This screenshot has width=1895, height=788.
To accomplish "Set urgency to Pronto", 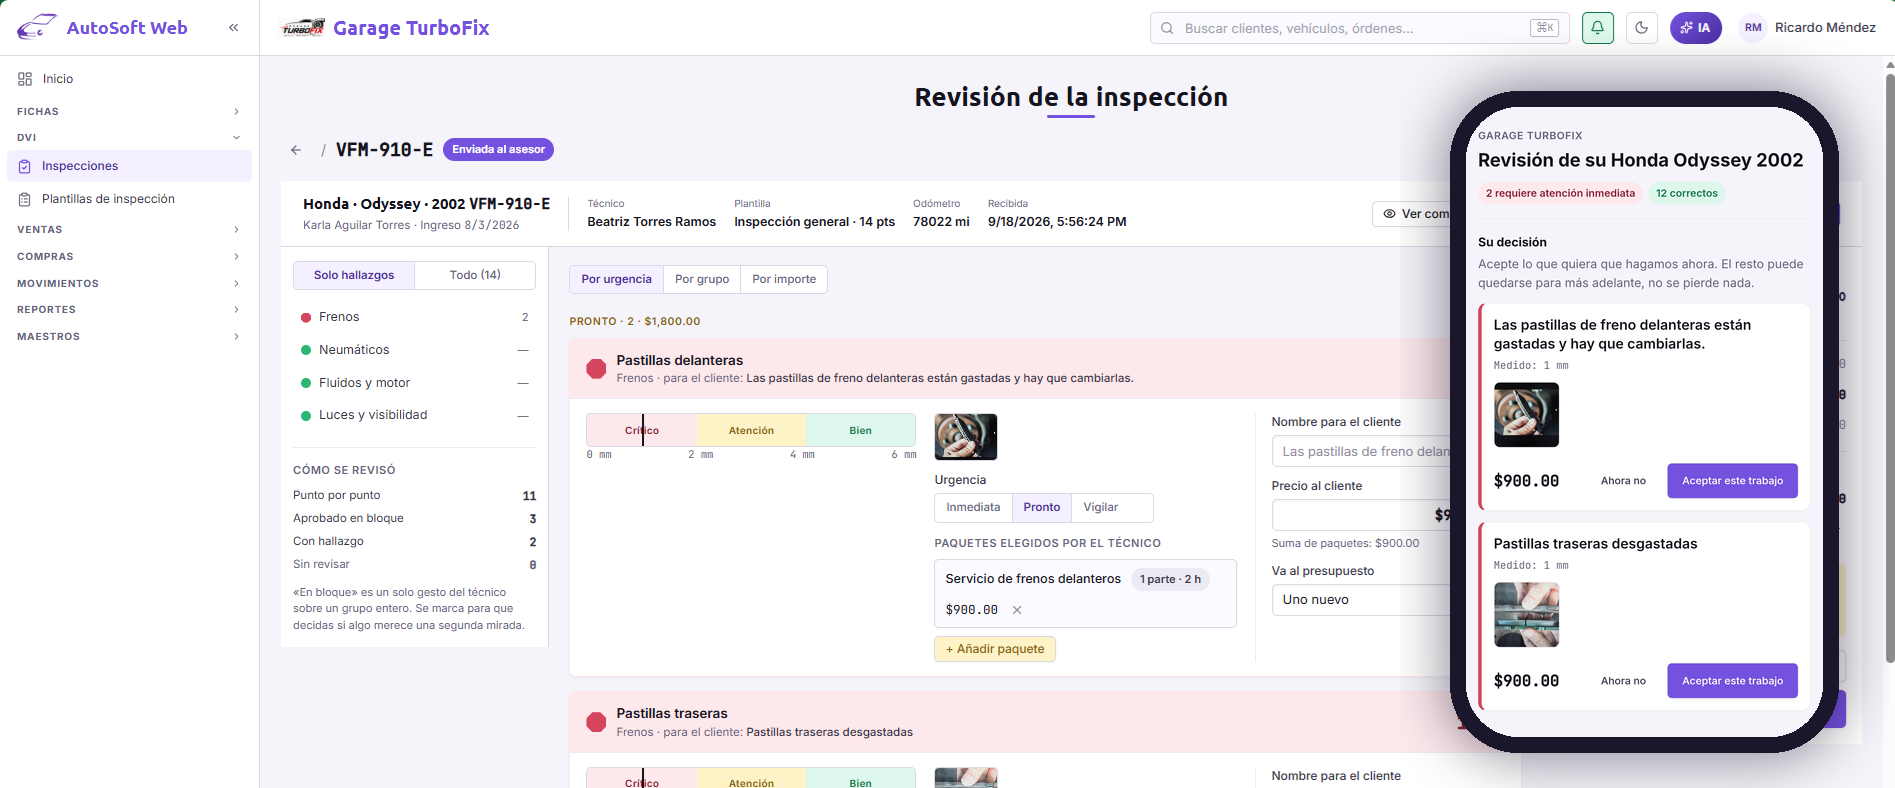I will (x=1042, y=508).
